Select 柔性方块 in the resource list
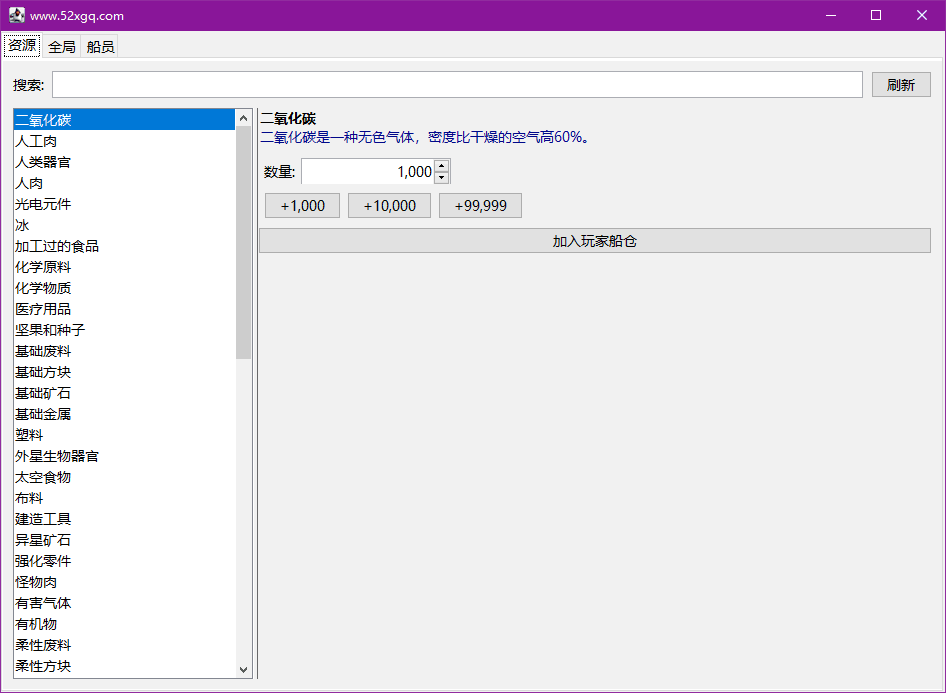This screenshot has height=693, width=946. (x=124, y=666)
